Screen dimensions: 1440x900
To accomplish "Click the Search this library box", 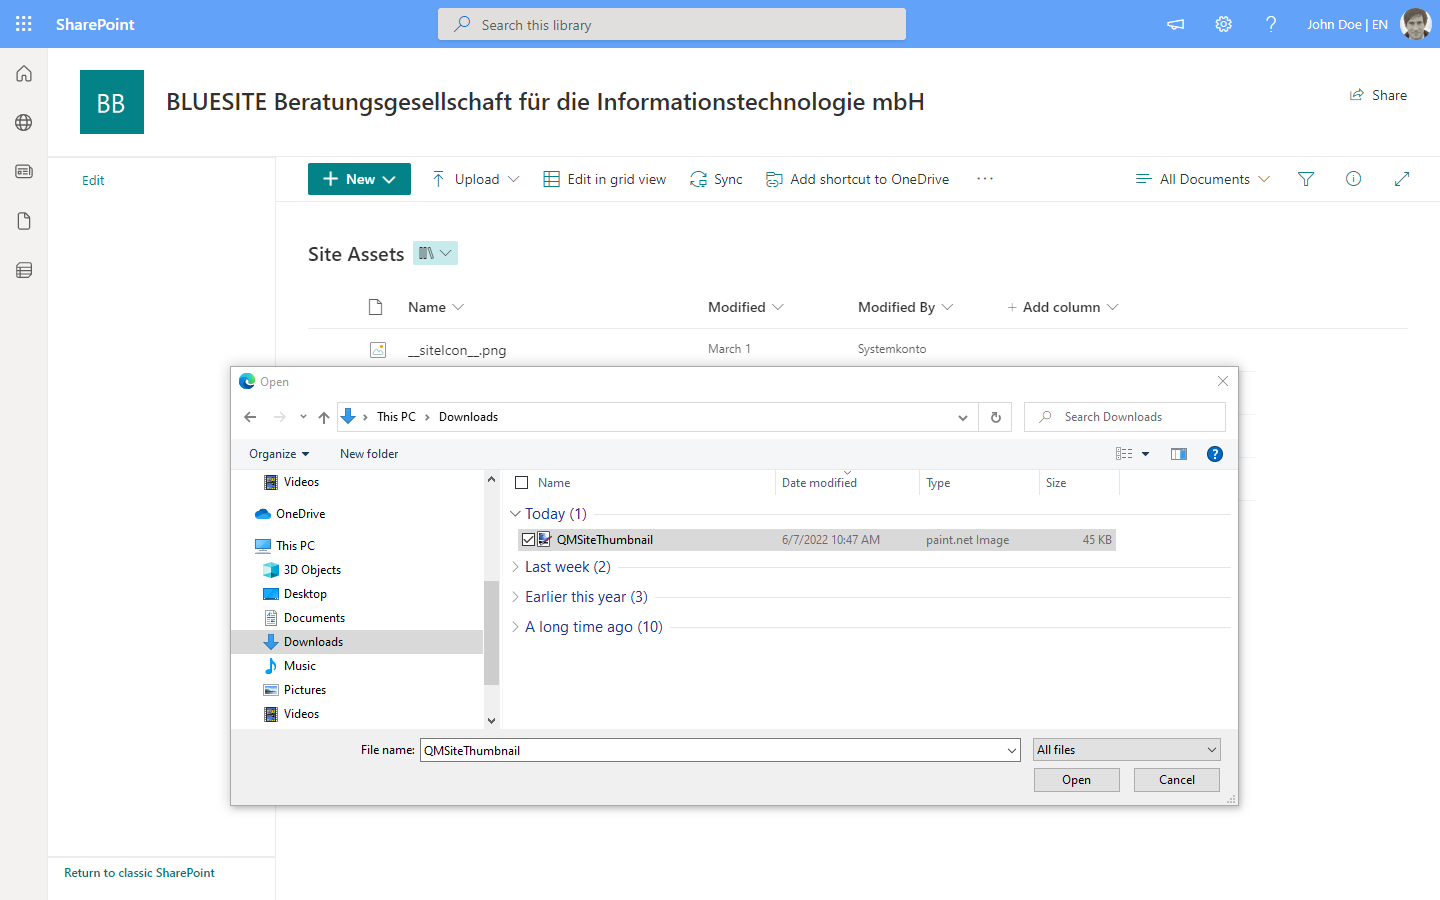I will point(672,24).
